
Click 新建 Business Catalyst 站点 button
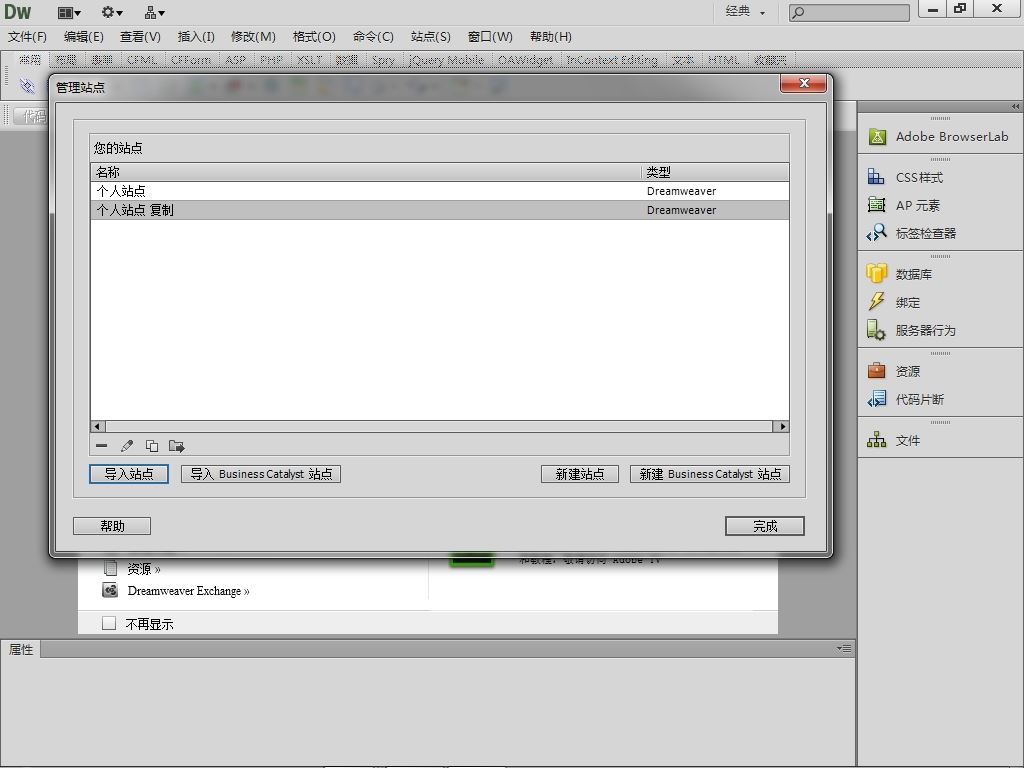pos(710,474)
